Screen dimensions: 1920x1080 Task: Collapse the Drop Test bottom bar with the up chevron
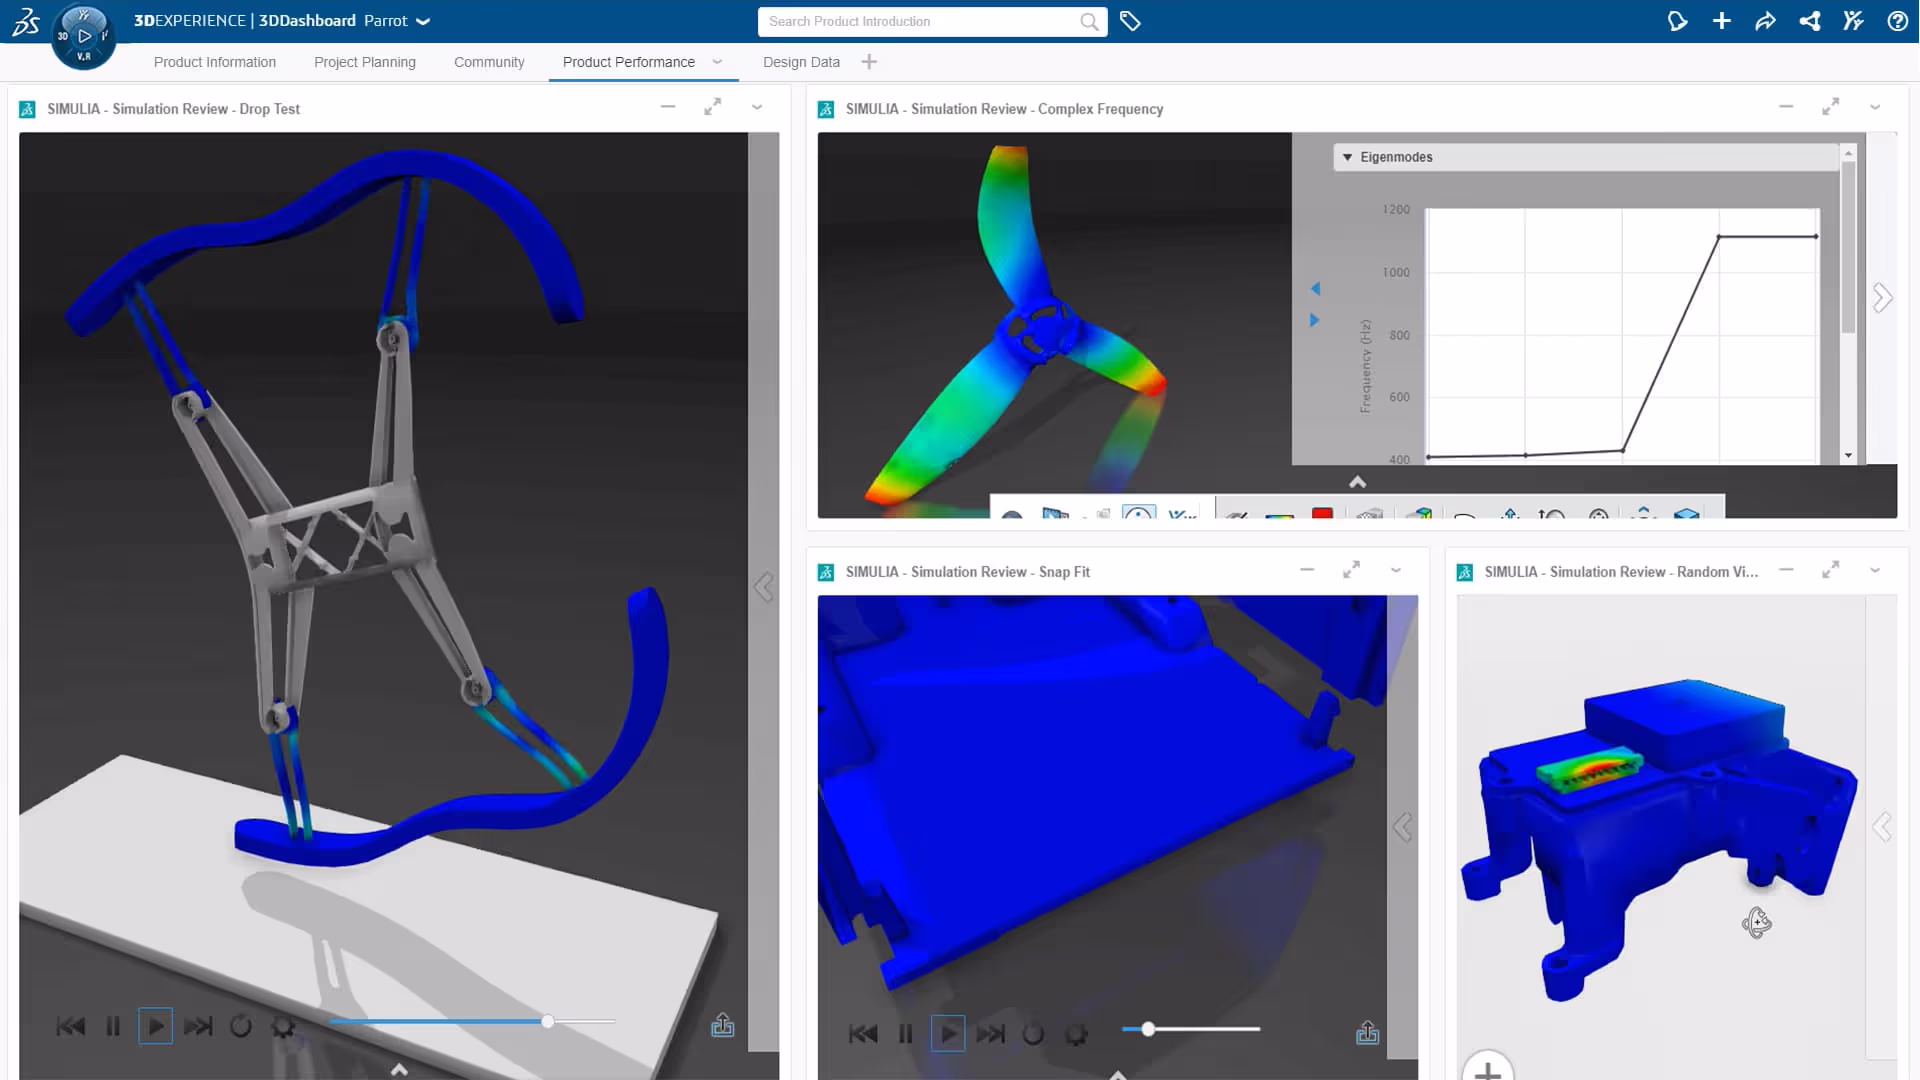click(399, 1070)
